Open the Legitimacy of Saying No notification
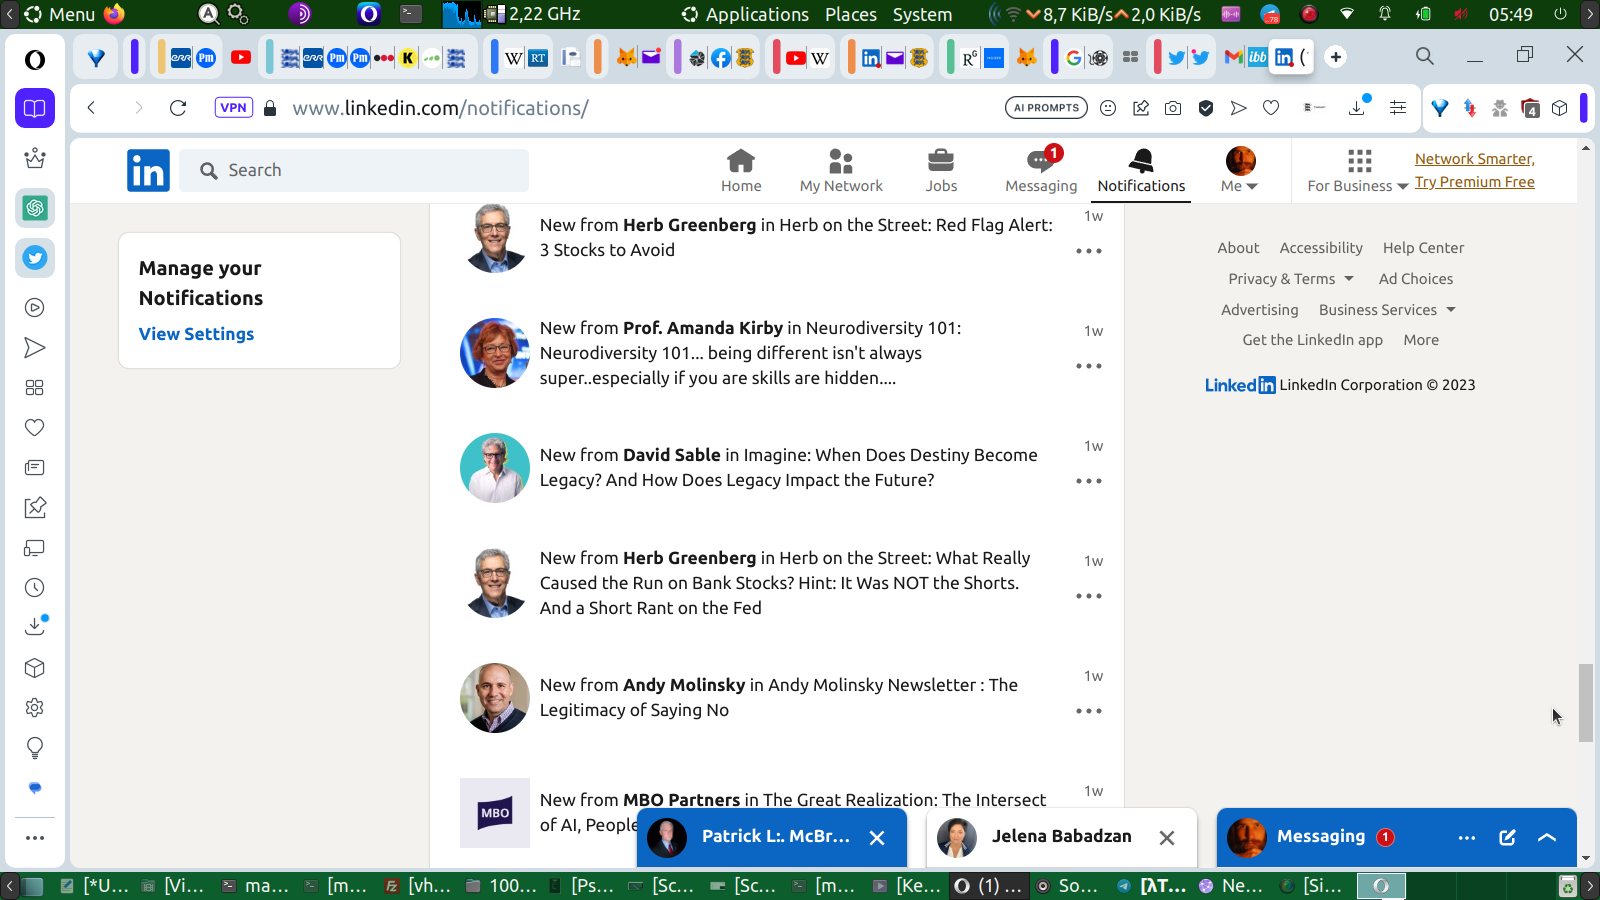This screenshot has width=1600, height=900. point(779,697)
